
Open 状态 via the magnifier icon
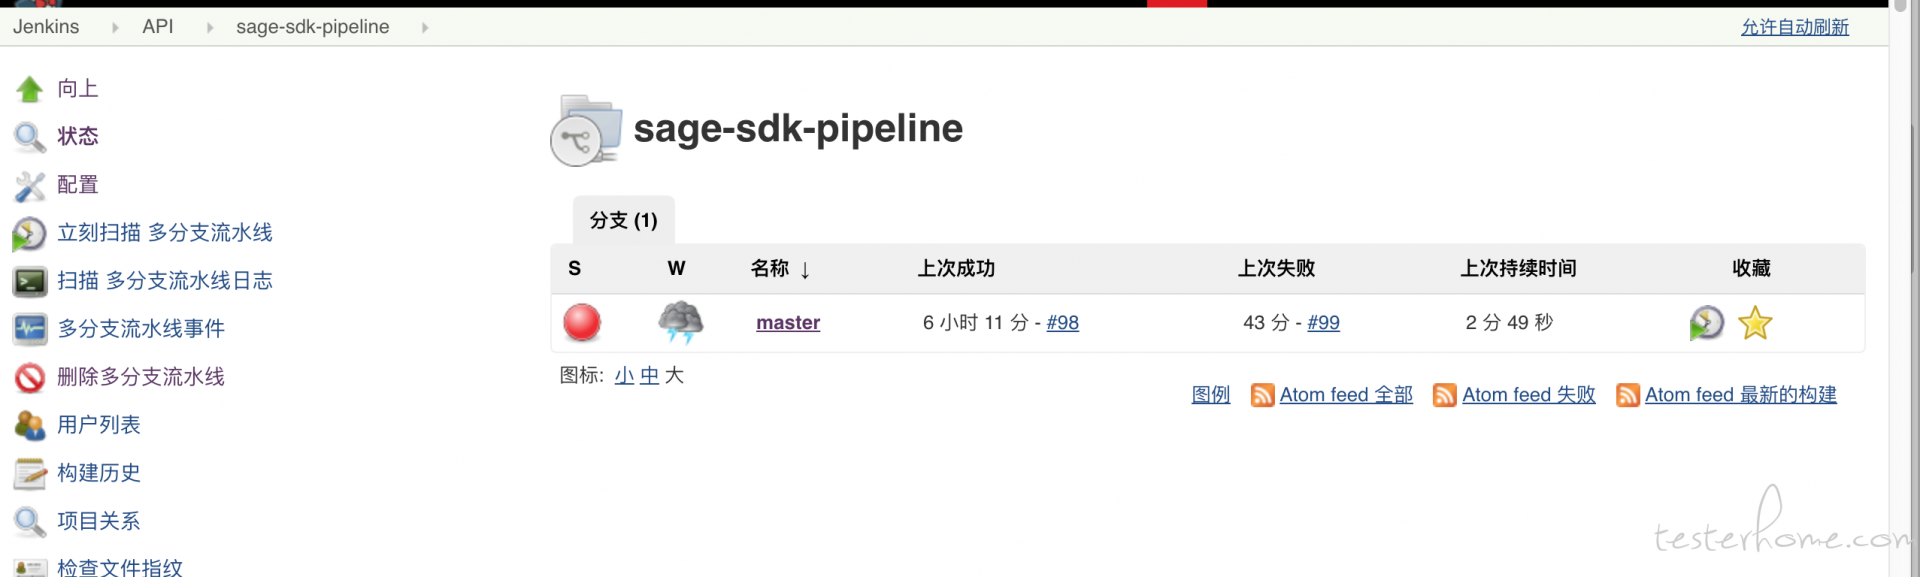click(30, 137)
